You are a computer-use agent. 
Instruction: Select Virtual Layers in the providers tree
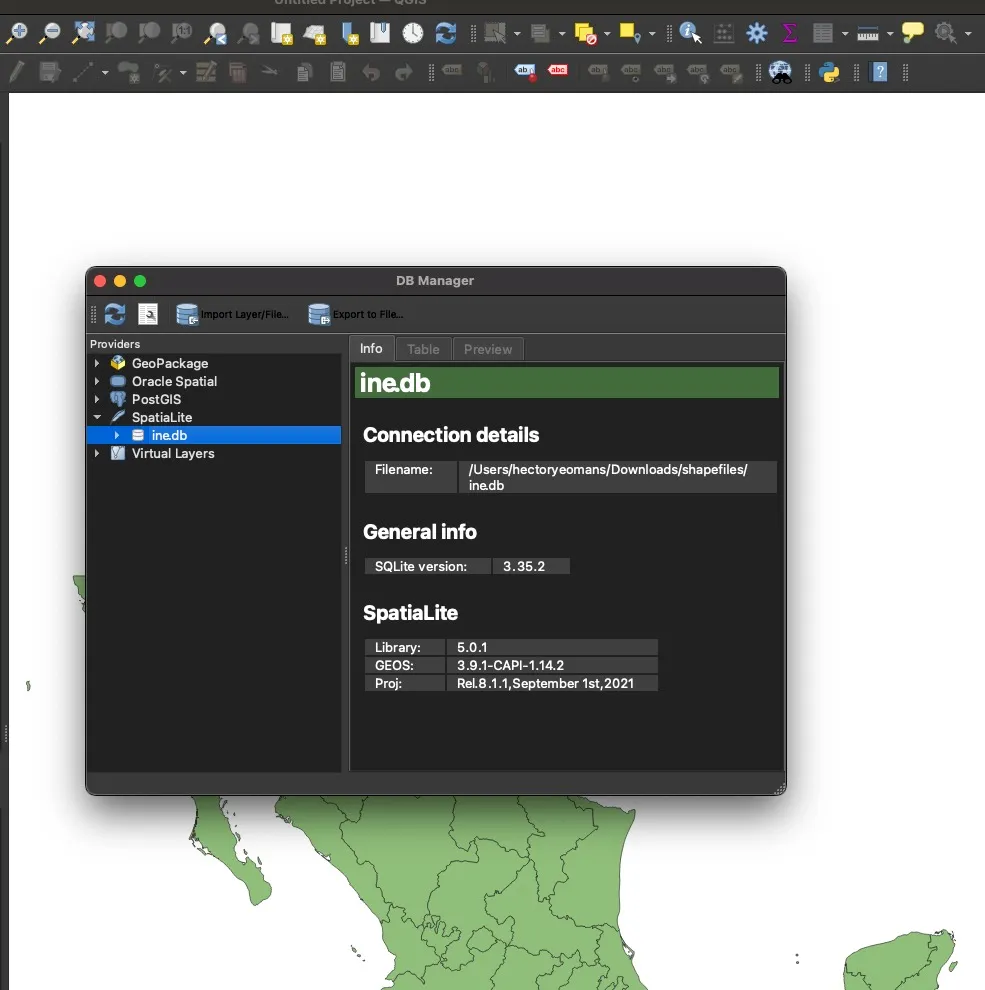coord(173,454)
